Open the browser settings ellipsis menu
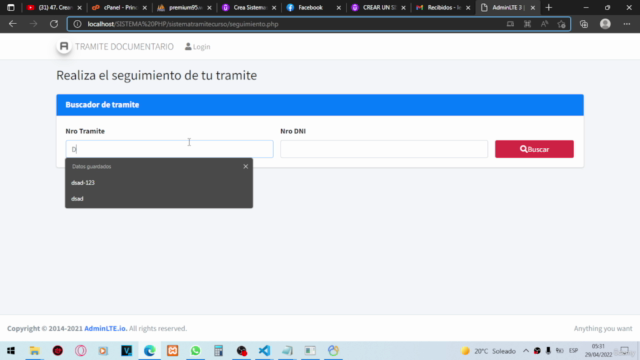 pyautogui.click(x=627, y=24)
